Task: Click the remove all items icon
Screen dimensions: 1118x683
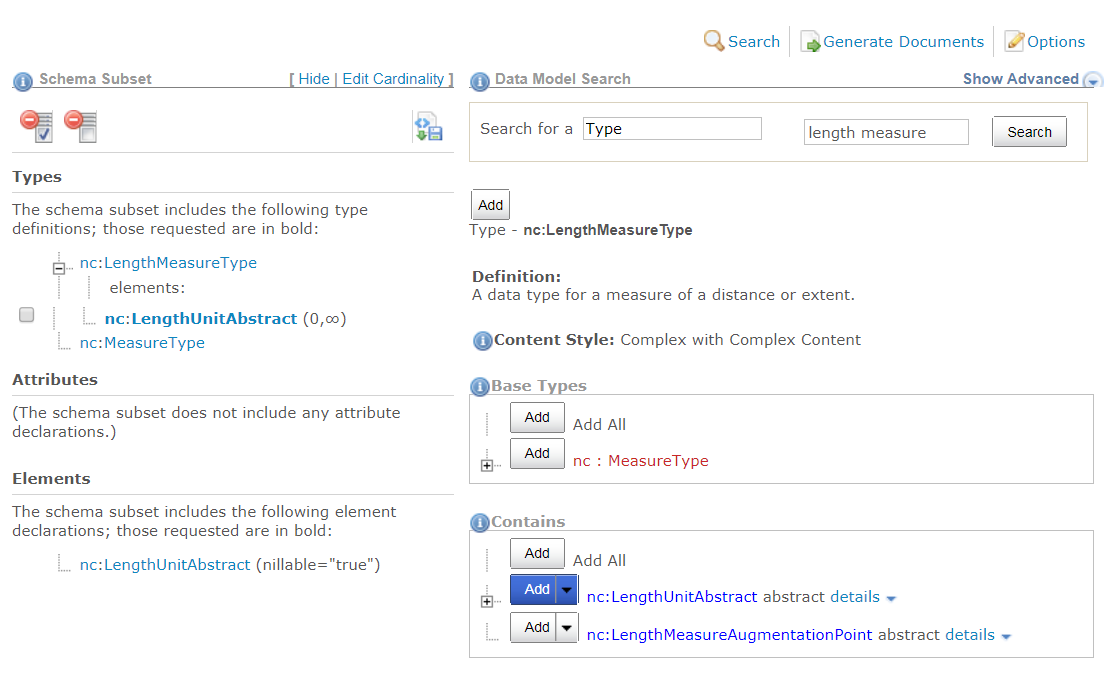Action: tap(80, 126)
